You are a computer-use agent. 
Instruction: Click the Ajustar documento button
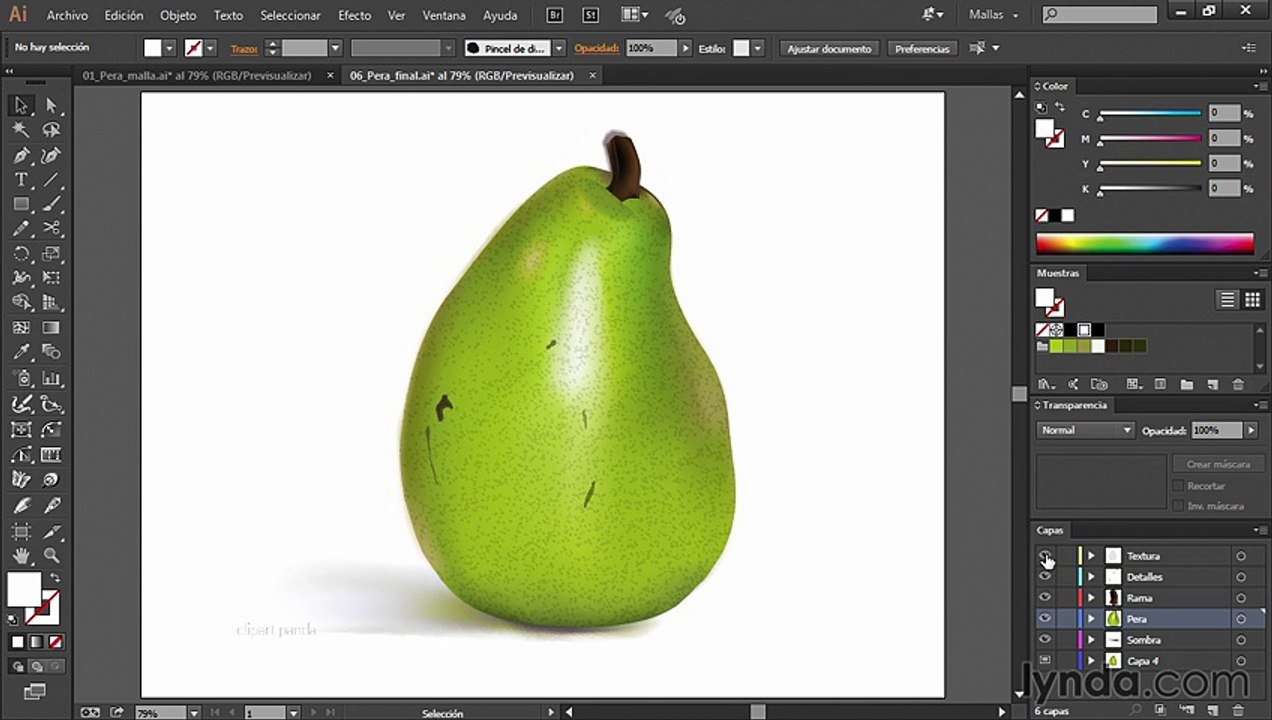point(829,48)
